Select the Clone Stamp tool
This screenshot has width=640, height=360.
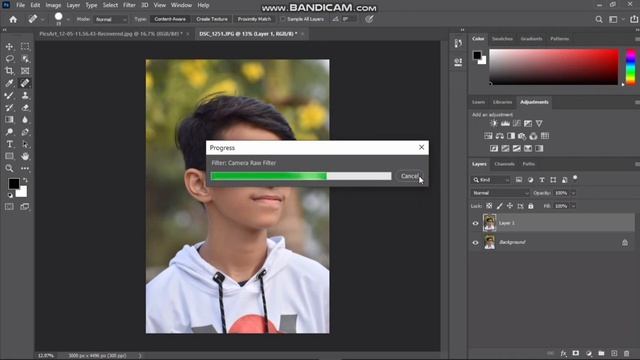point(25,96)
